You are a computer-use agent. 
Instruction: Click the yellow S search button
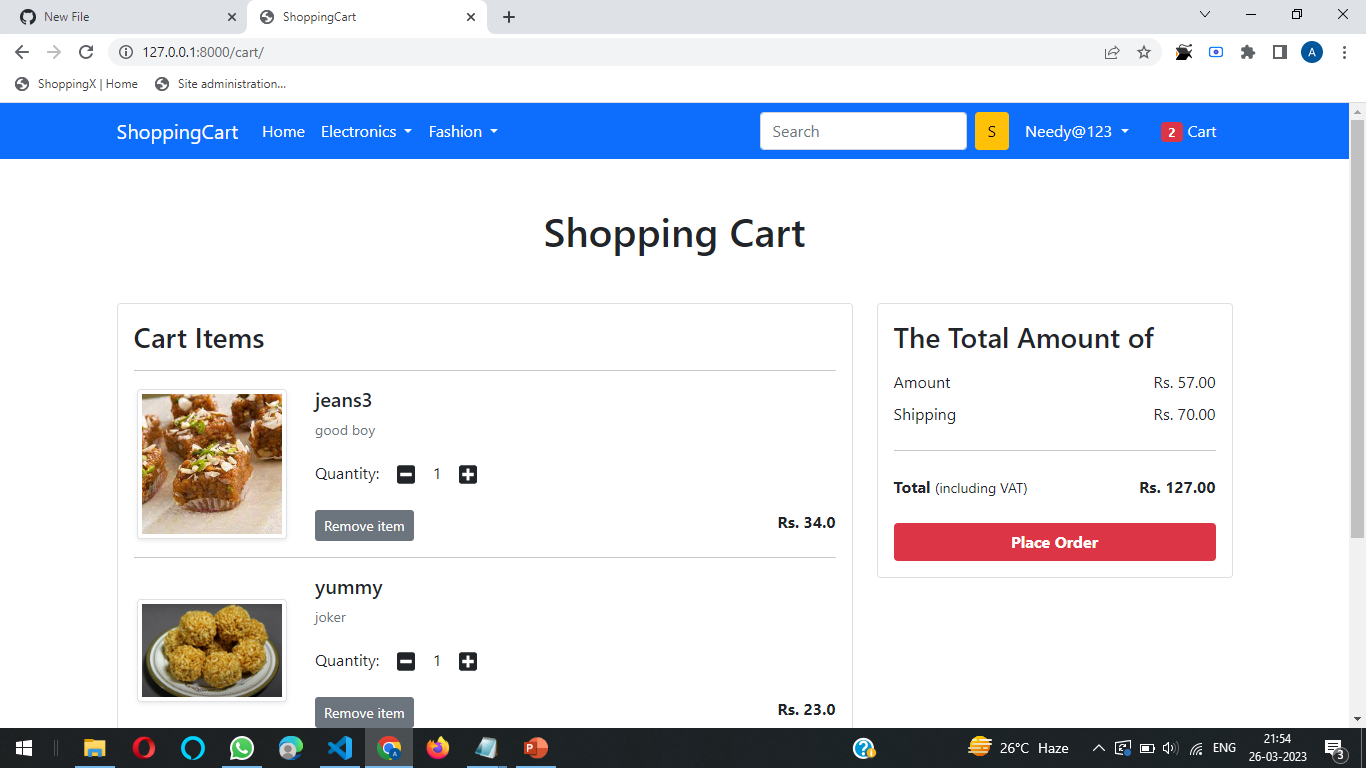(x=992, y=131)
